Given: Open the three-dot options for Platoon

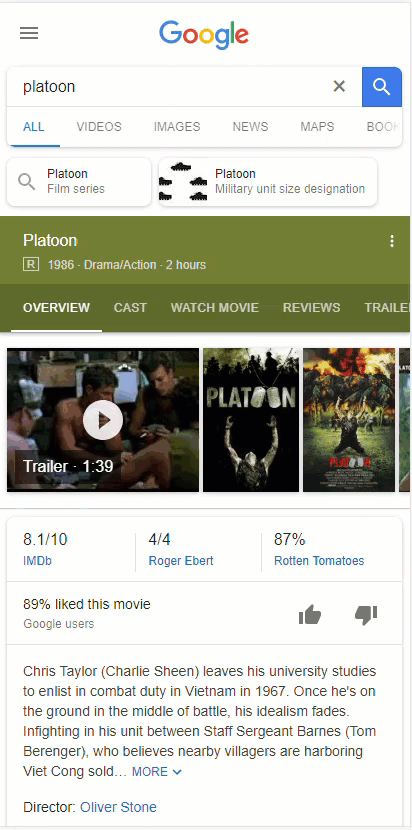Looking at the screenshot, I should point(392,241).
